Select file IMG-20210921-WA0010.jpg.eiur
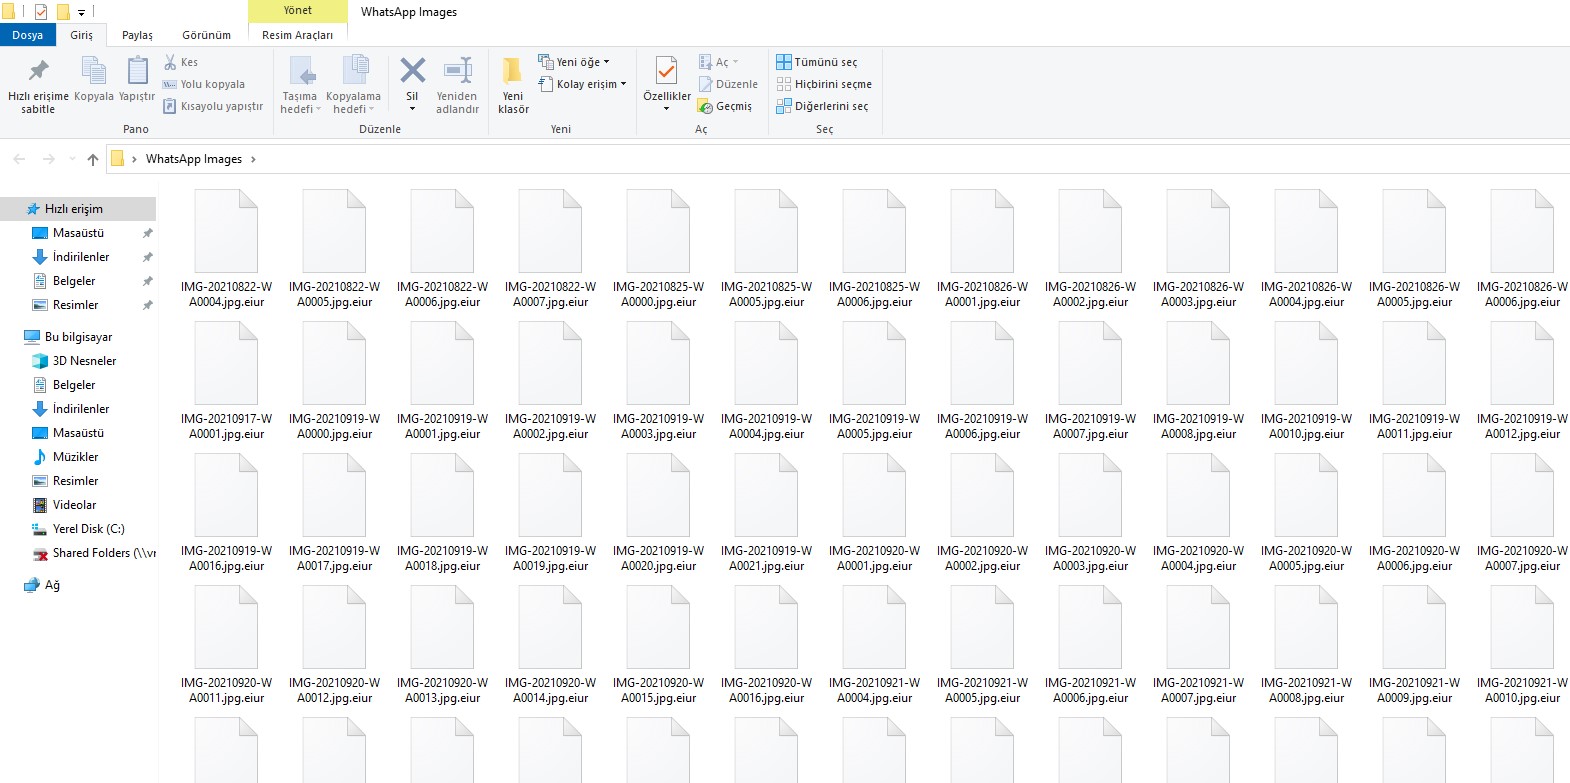 pos(1523,645)
